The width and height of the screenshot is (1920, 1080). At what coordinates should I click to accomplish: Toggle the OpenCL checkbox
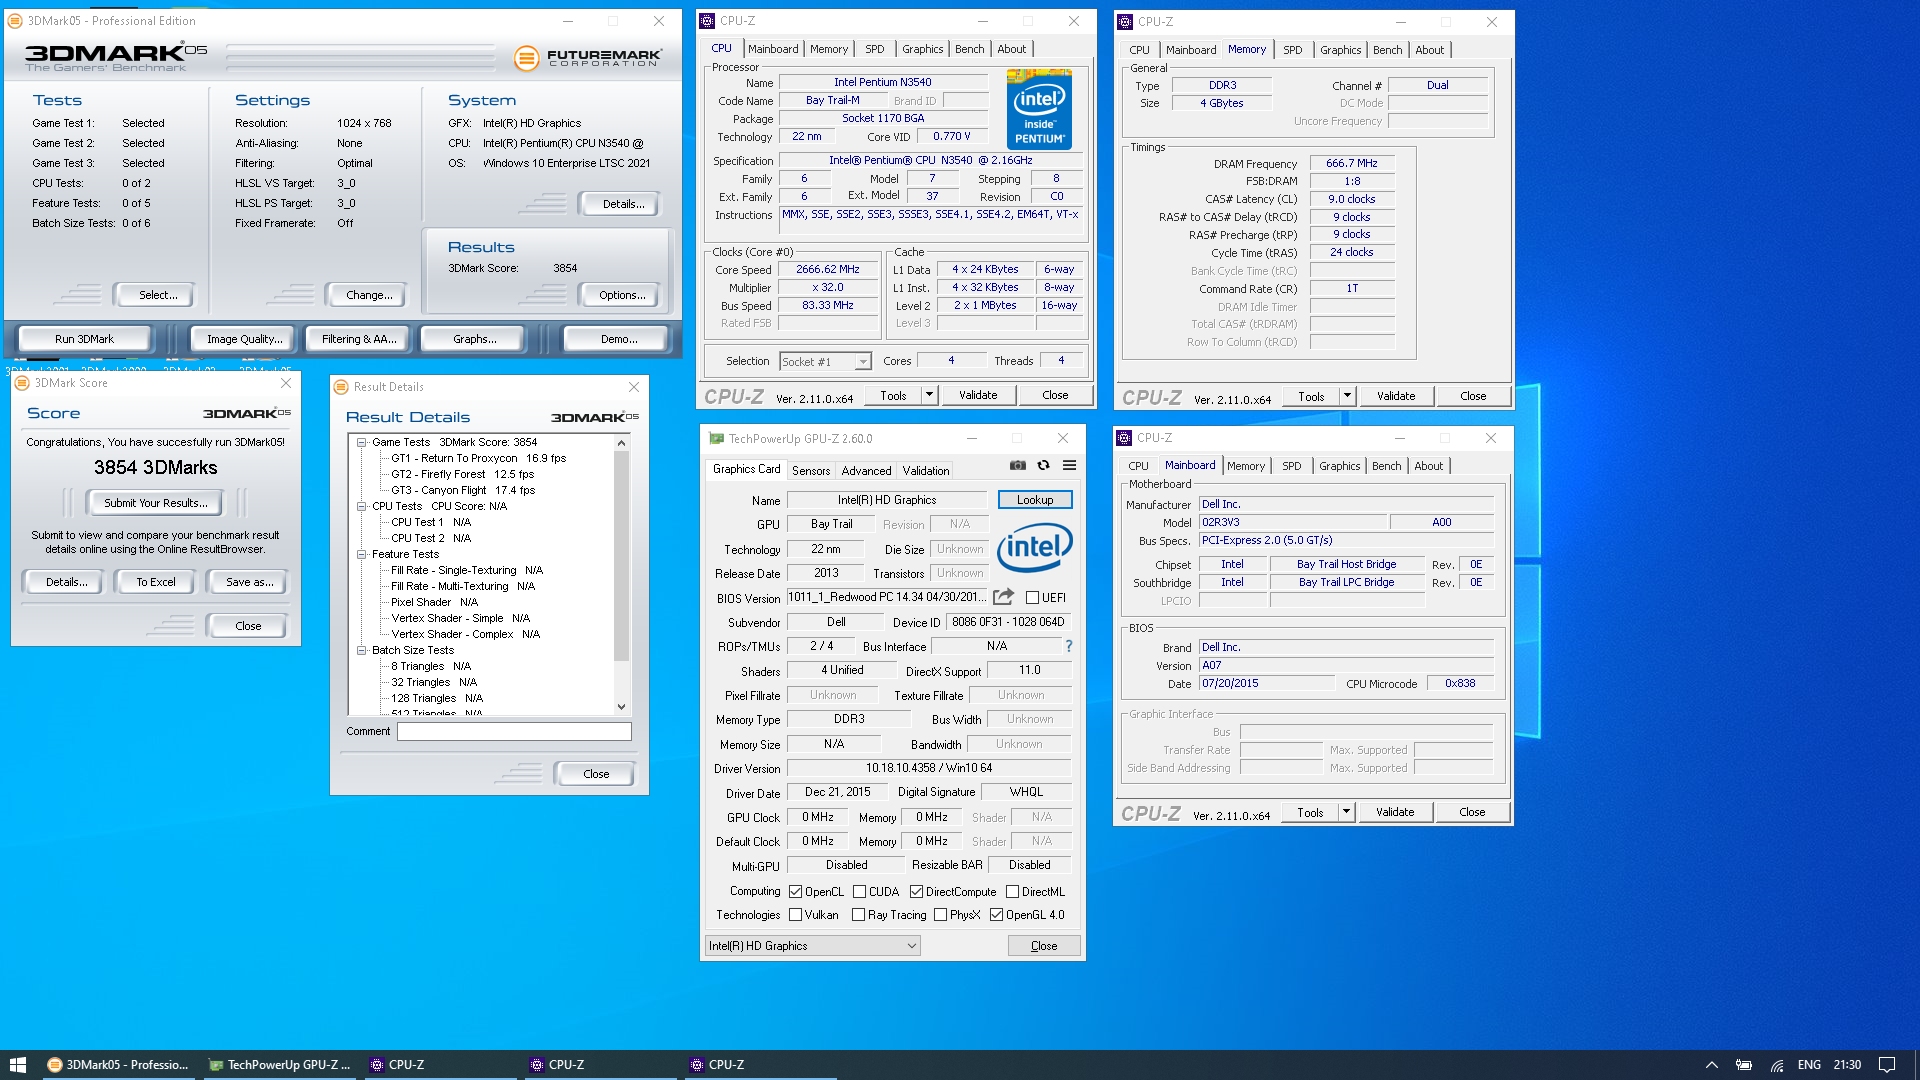click(x=796, y=892)
